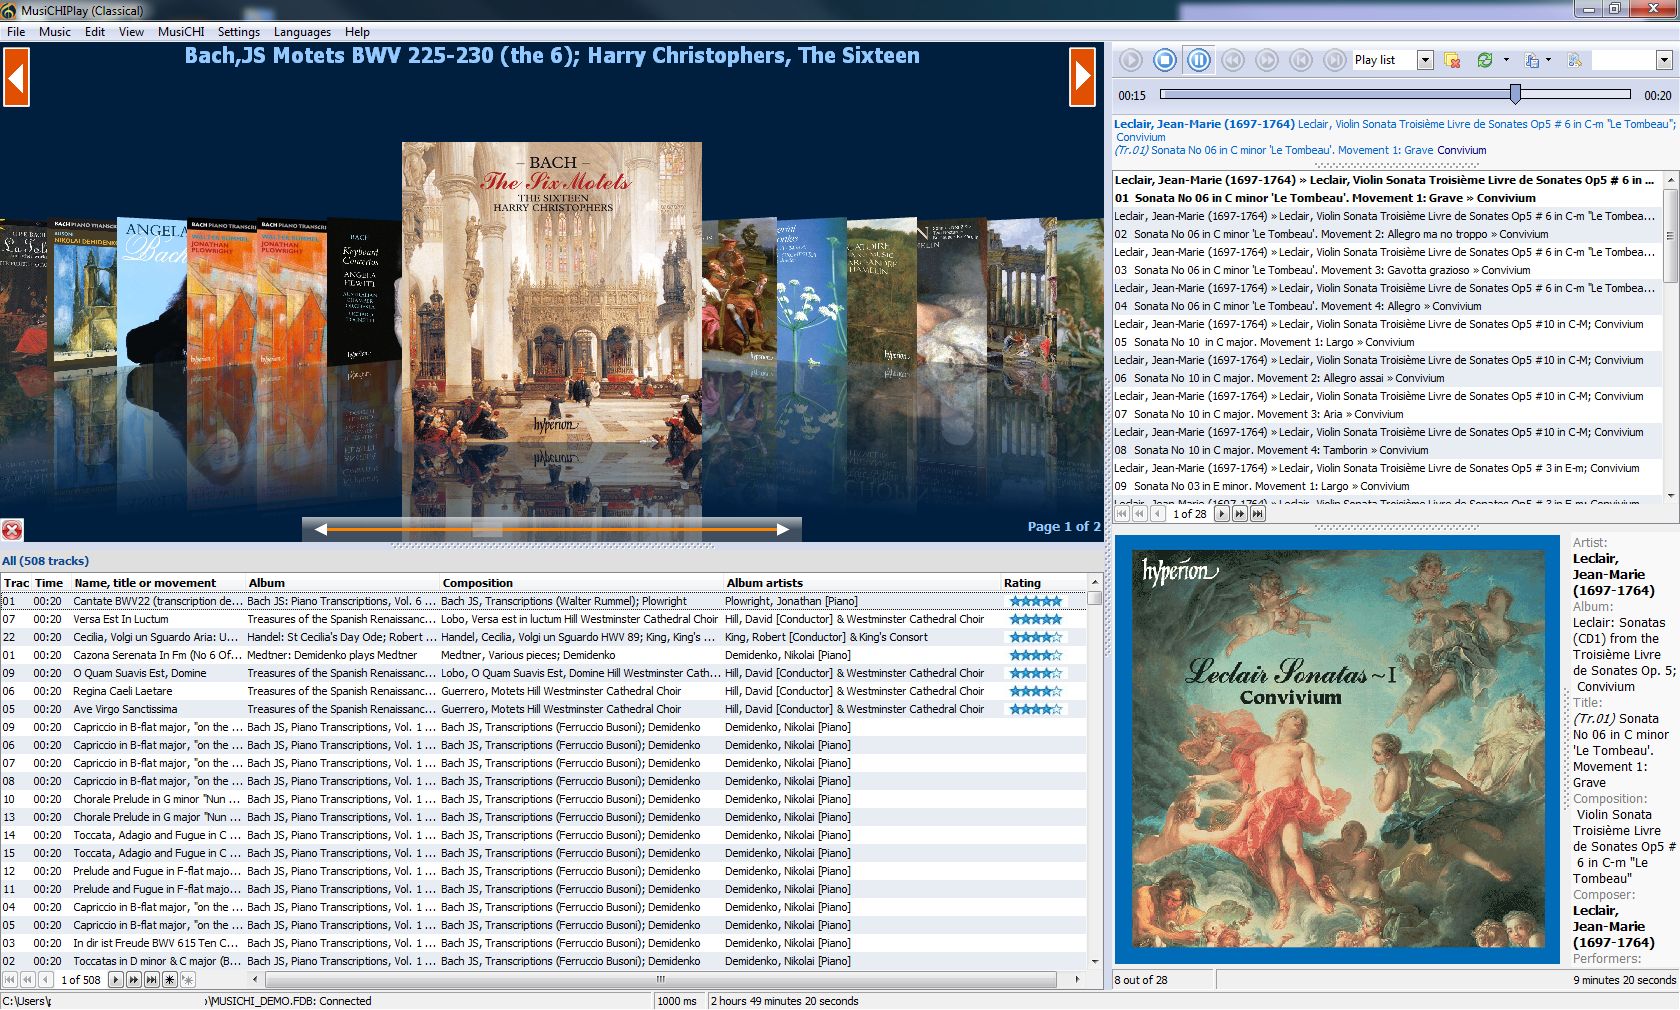The width and height of the screenshot is (1680, 1010).
Task: Click the cover flow right arrow button
Action: tap(1083, 77)
